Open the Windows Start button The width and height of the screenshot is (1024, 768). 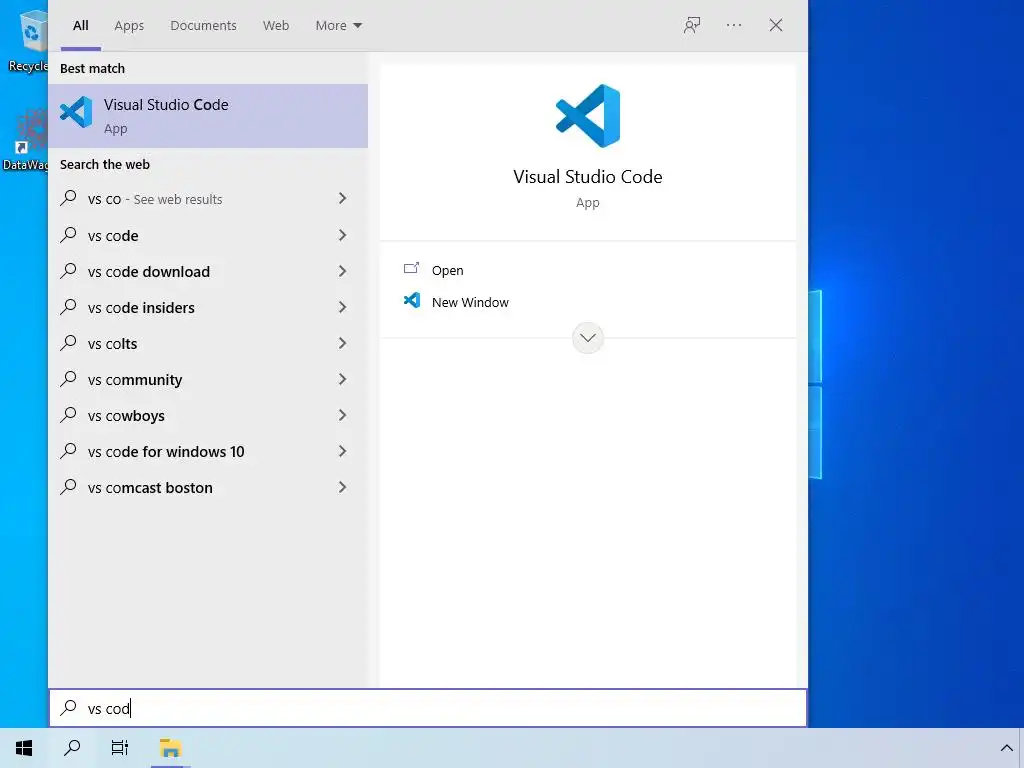pyautogui.click(x=24, y=748)
